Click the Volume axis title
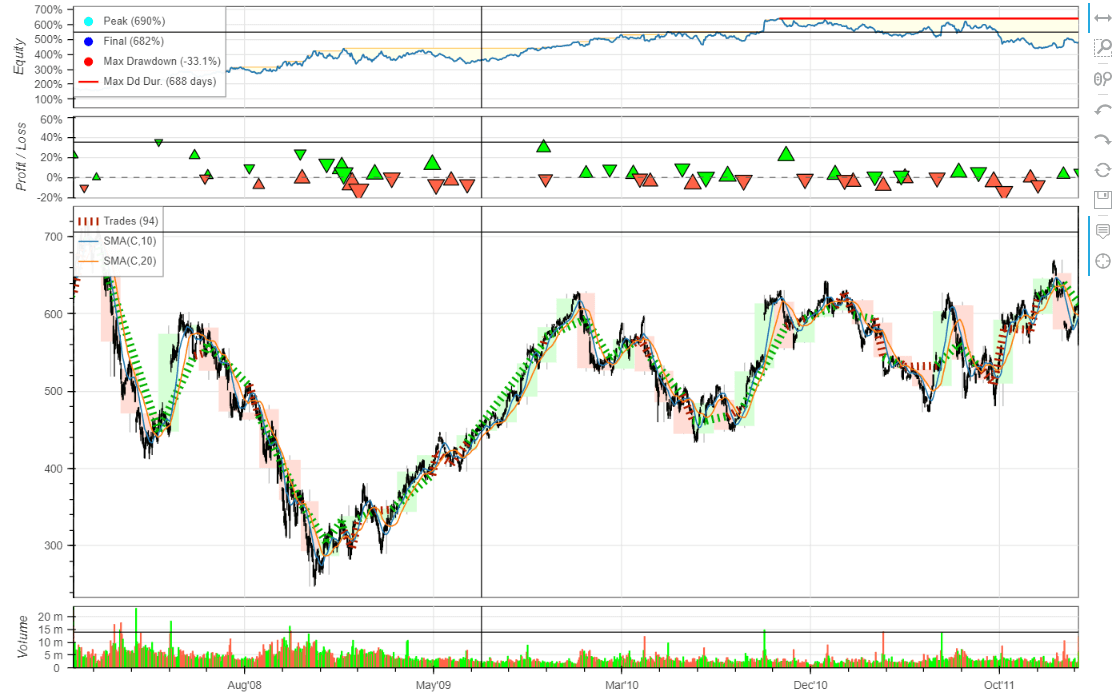The width and height of the screenshot is (1120, 697). click(x=22, y=637)
